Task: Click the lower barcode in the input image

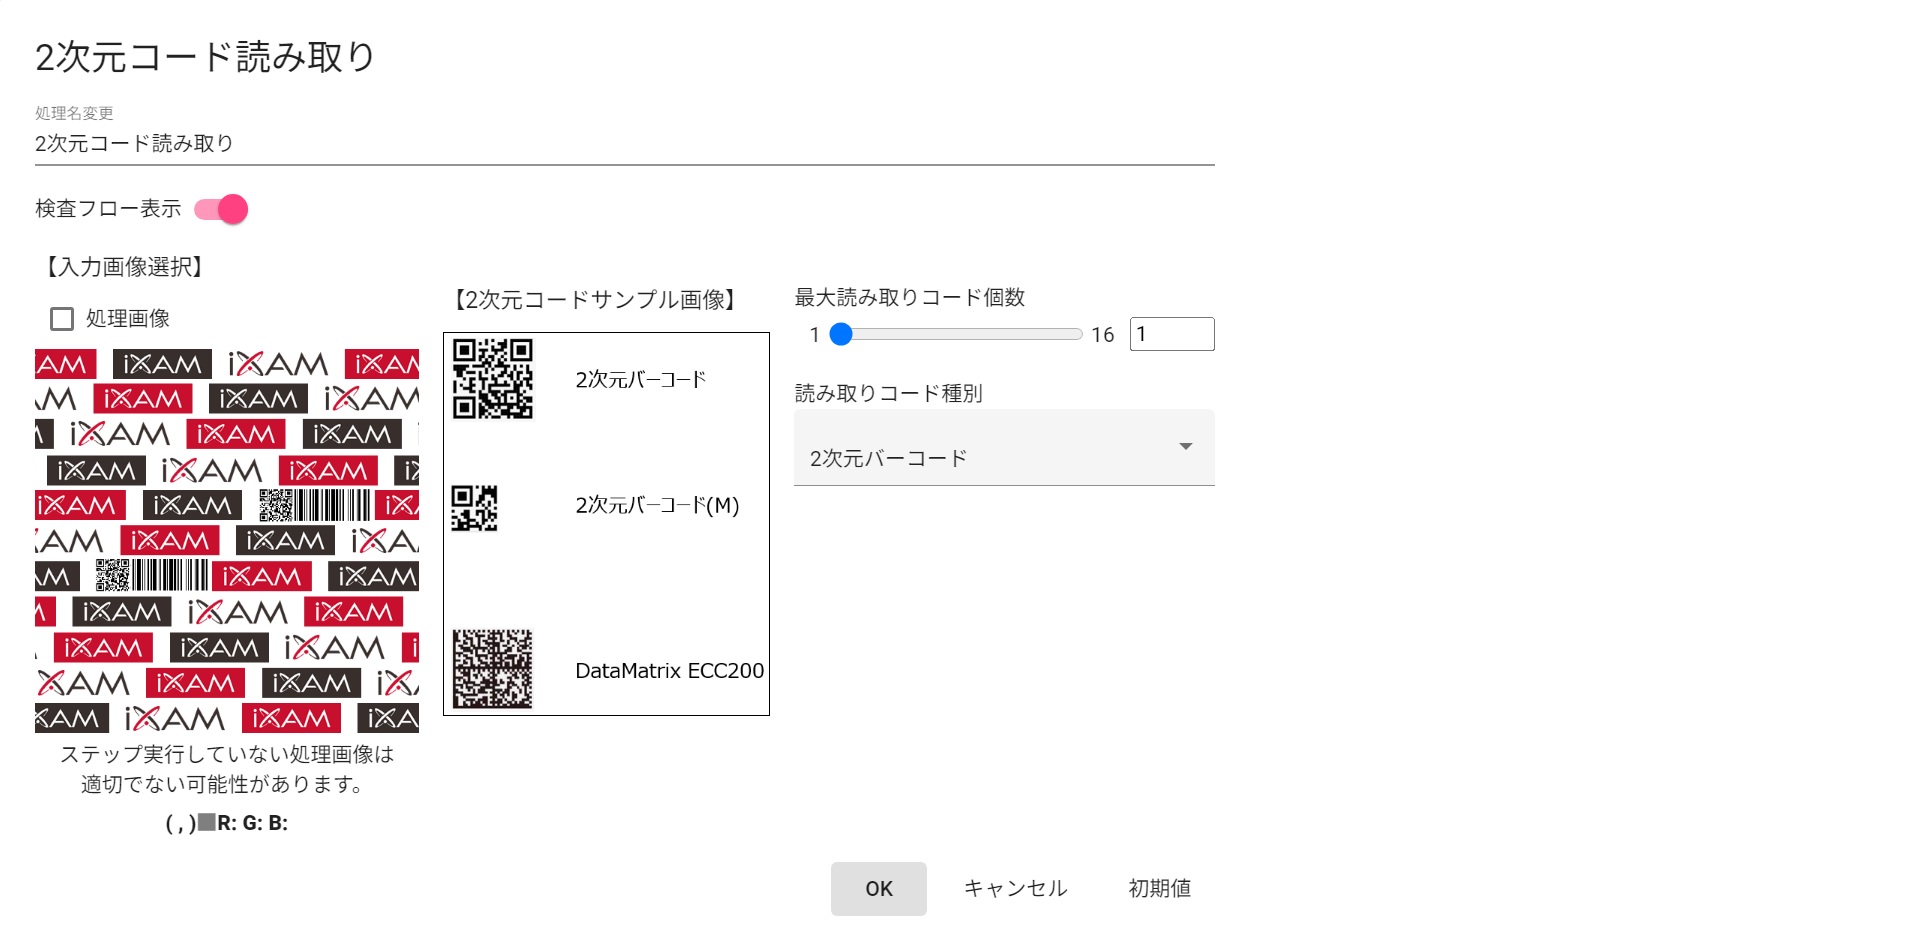Action: click(152, 576)
